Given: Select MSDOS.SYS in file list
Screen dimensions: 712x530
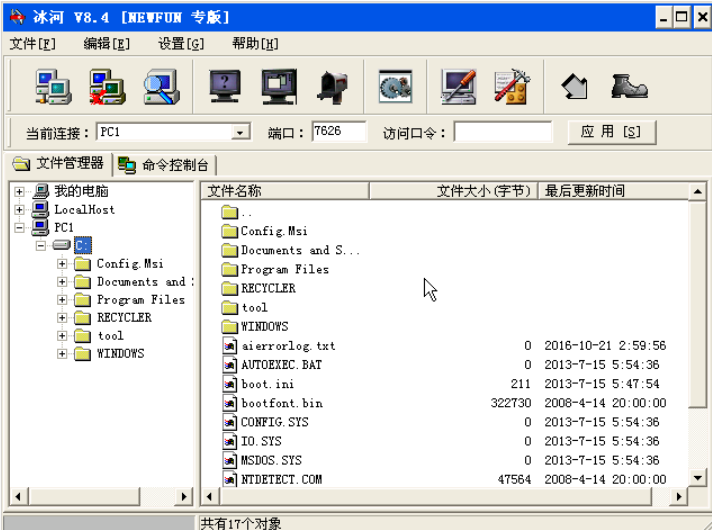Looking at the screenshot, I should (x=271, y=461).
